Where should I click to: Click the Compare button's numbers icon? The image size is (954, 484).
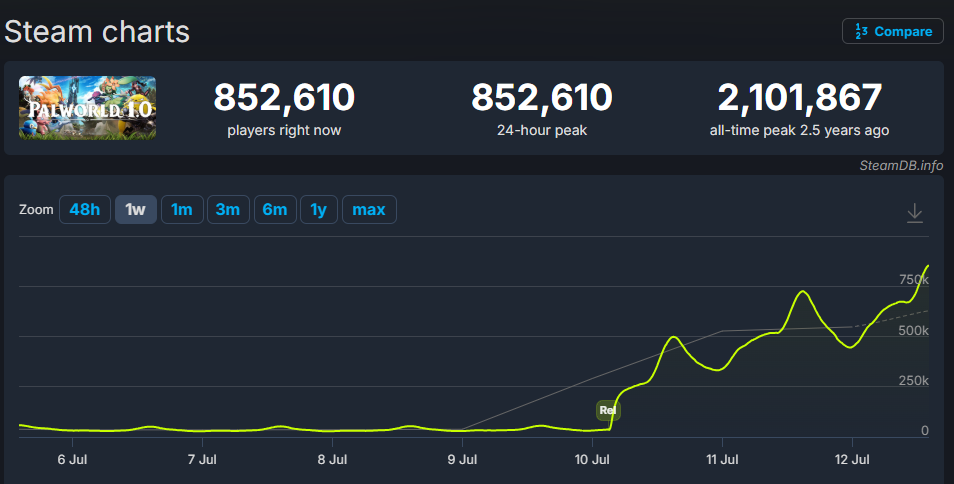tap(861, 31)
